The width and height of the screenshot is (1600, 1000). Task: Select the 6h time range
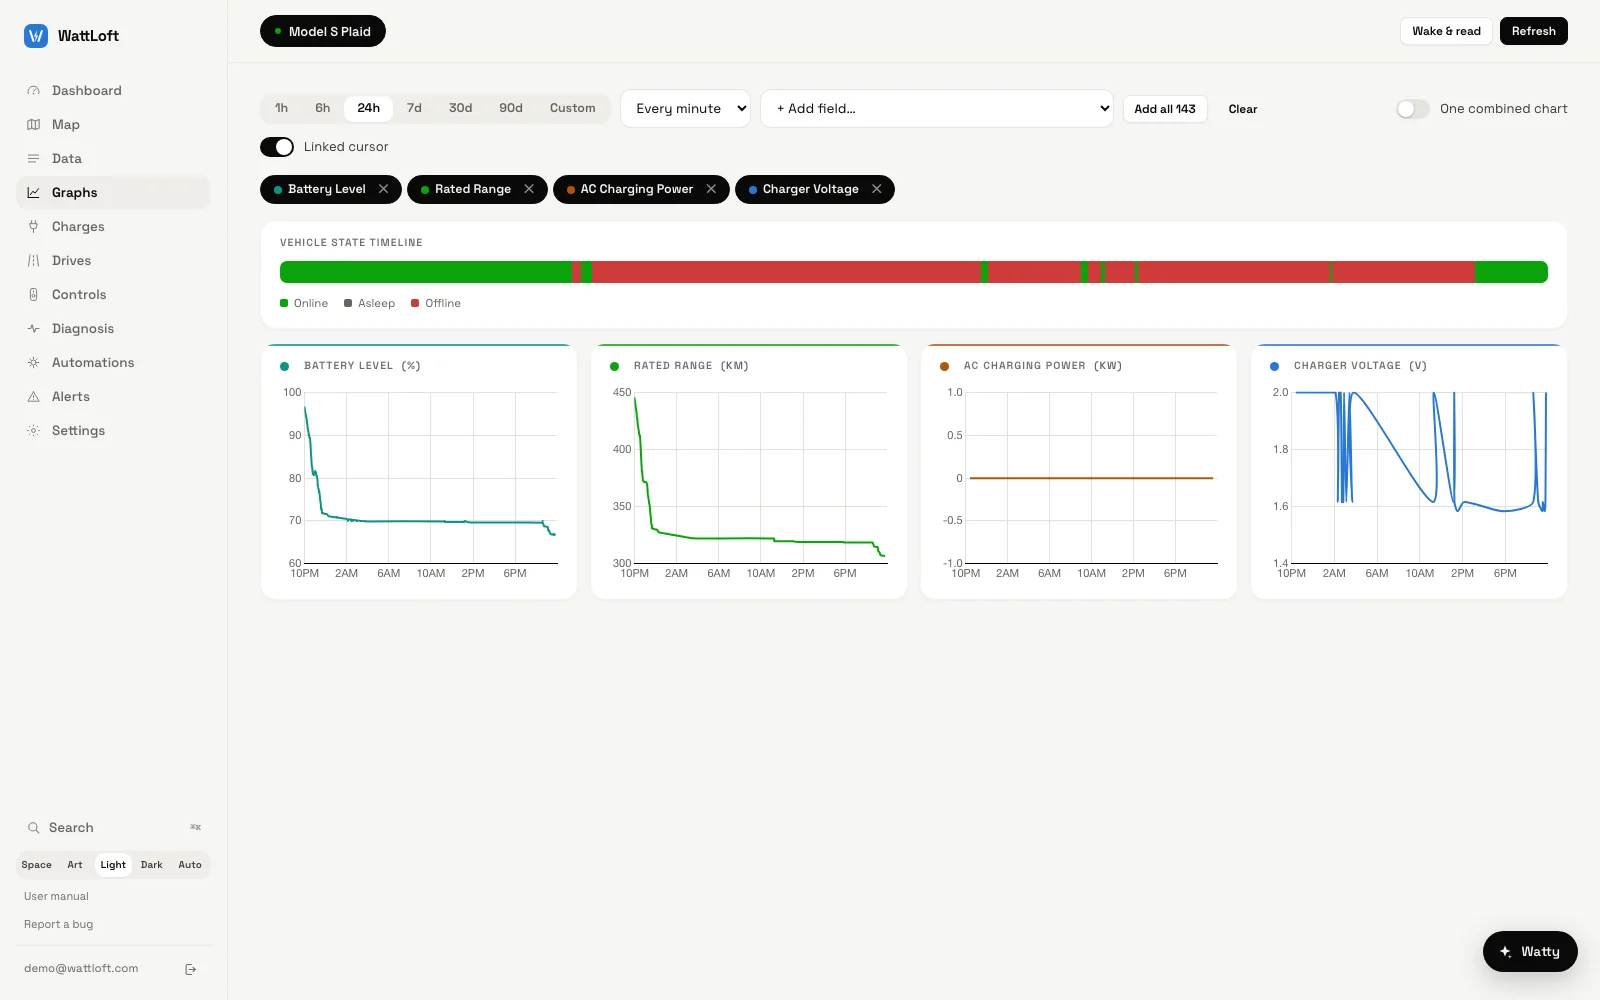pyautogui.click(x=323, y=108)
